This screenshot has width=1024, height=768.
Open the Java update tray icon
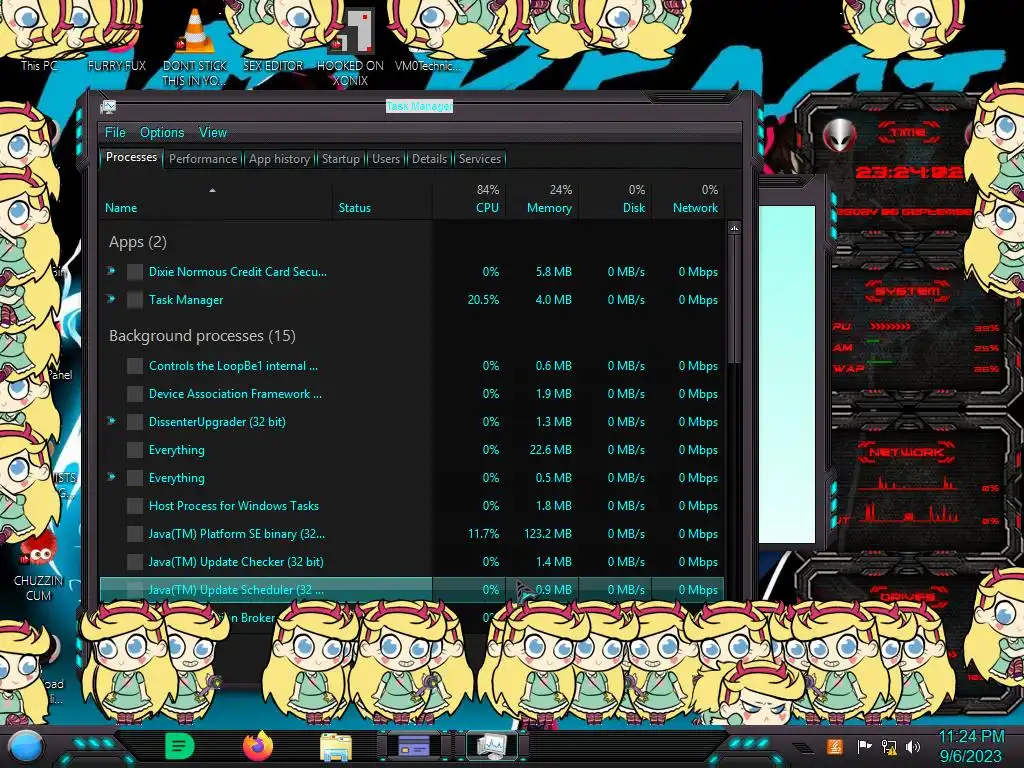(835, 746)
